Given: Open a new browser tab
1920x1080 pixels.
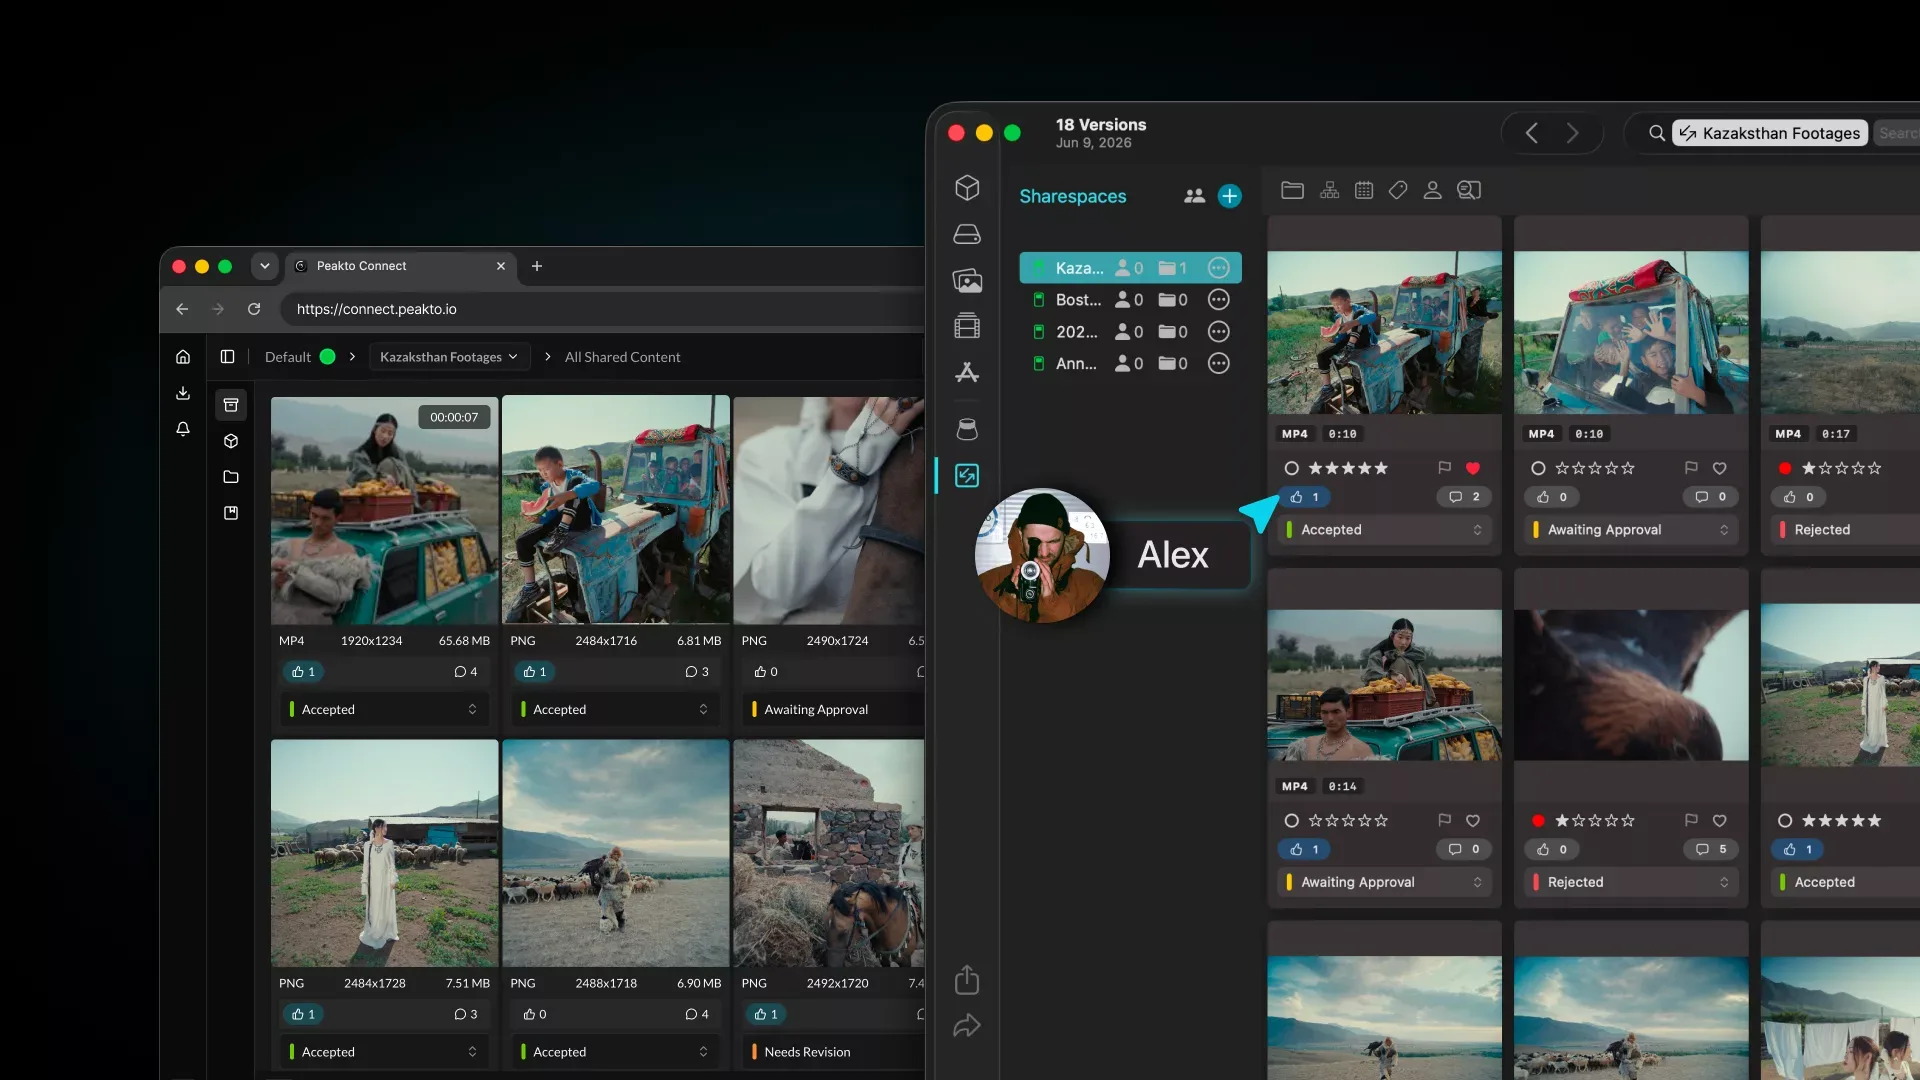Looking at the screenshot, I should [x=537, y=266].
